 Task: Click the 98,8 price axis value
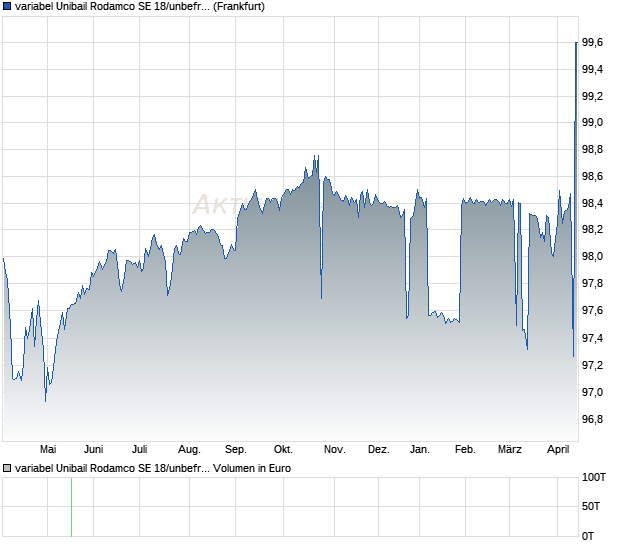(593, 149)
